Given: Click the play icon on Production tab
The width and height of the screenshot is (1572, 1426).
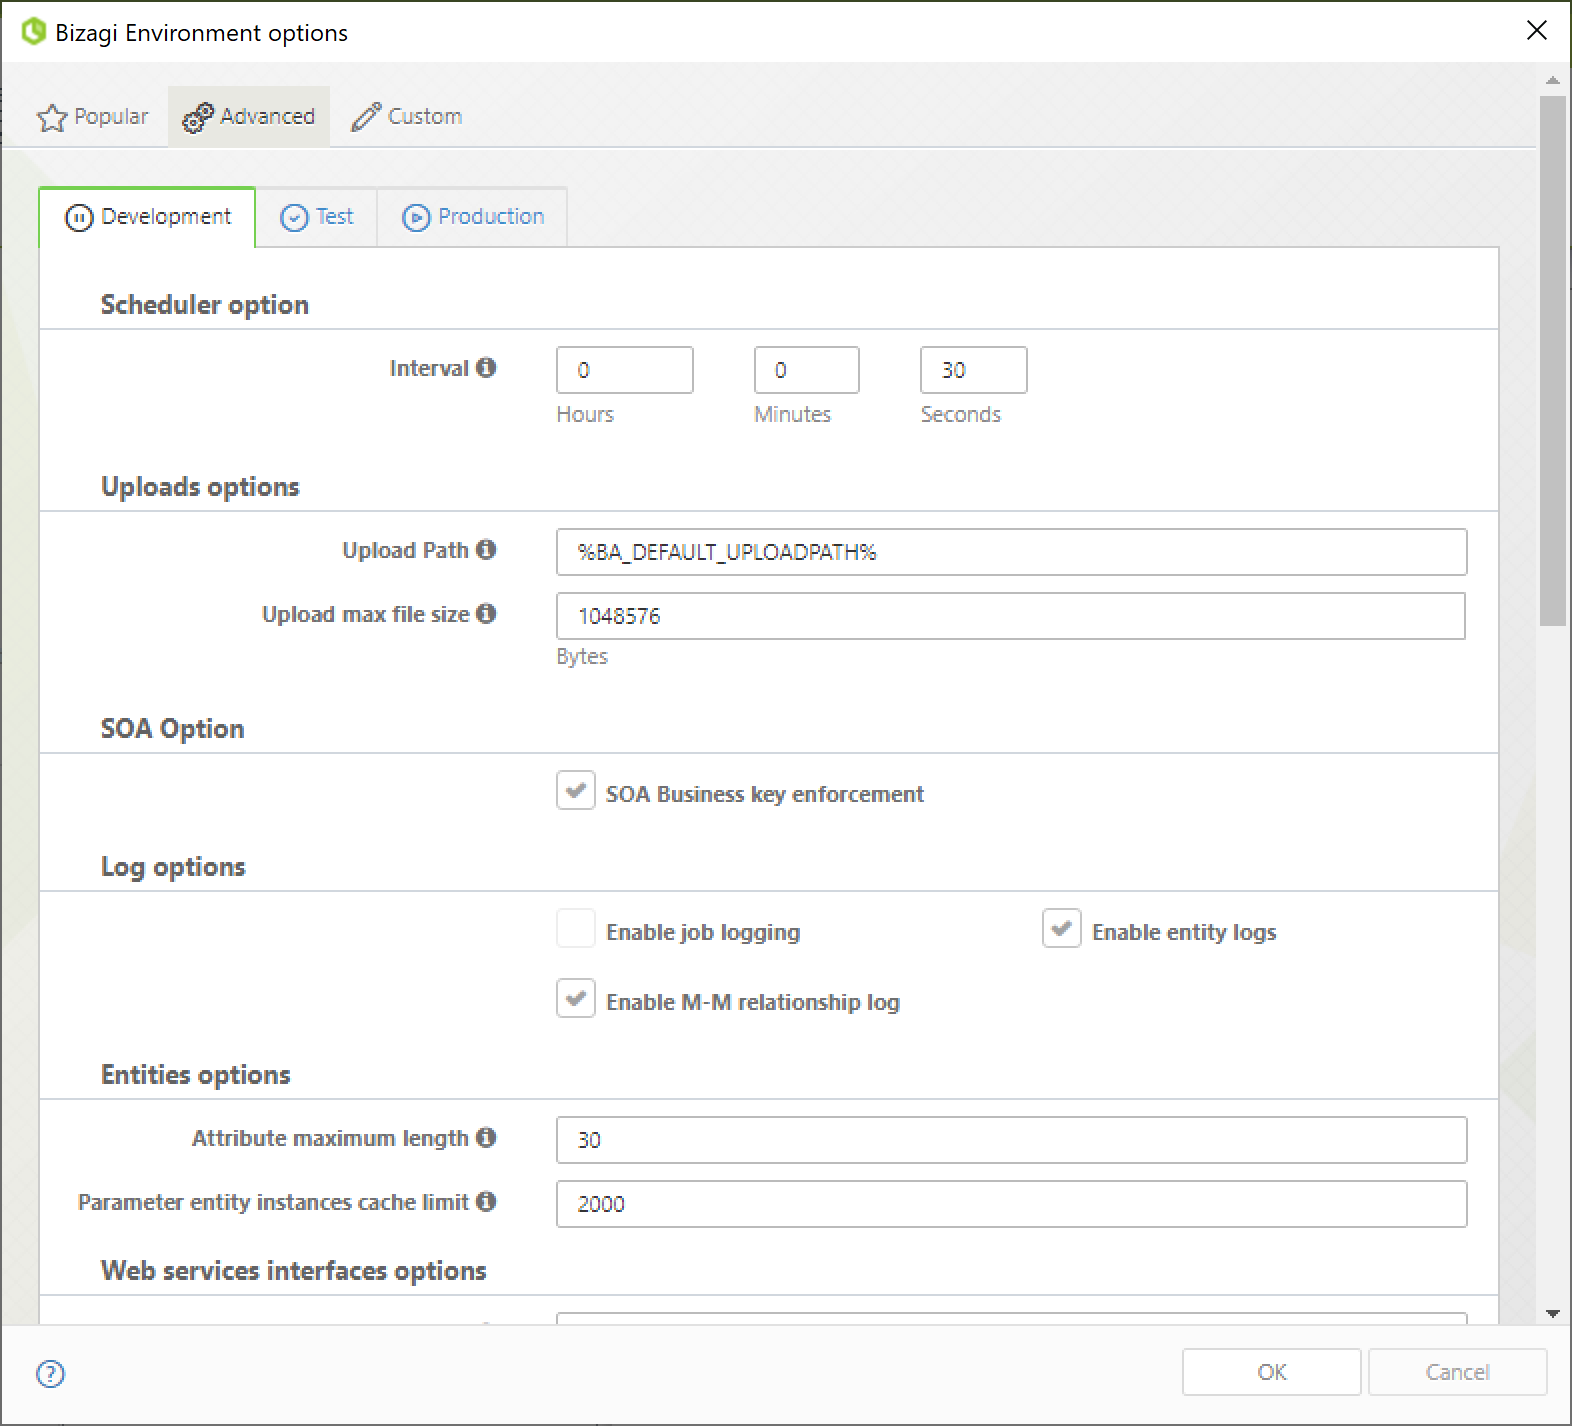Looking at the screenshot, I should point(416,217).
